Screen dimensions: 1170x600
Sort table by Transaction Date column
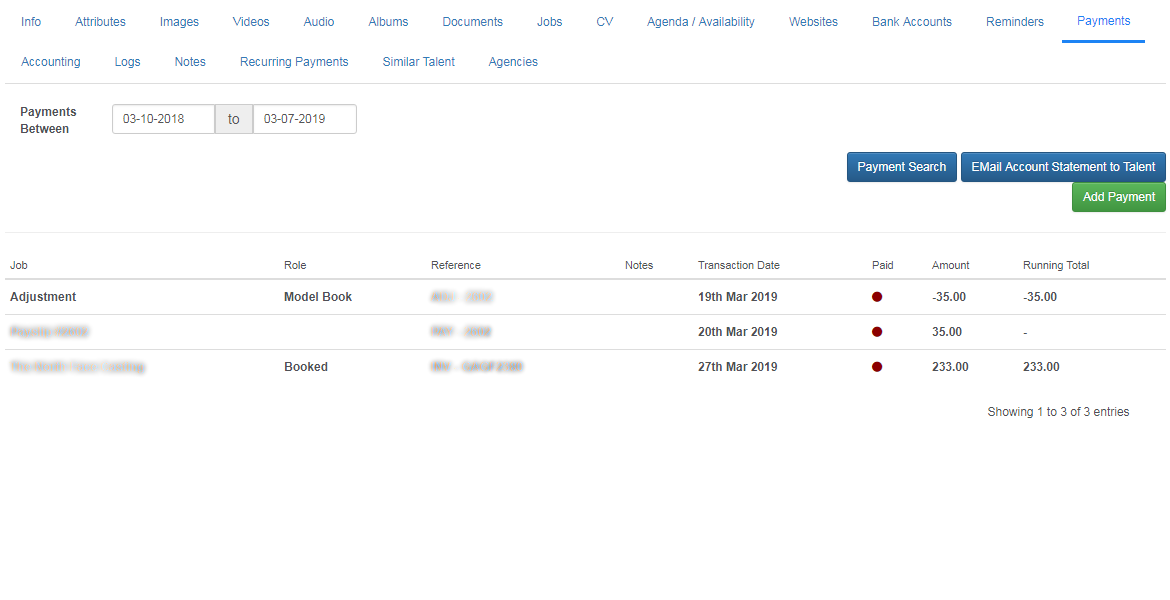pos(738,265)
